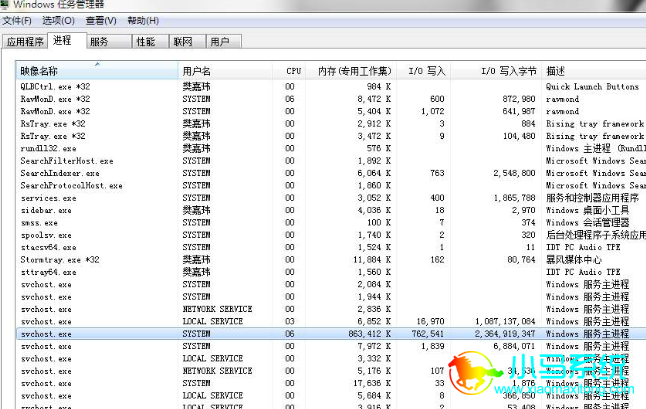Select the SearchIndexer.exe process
This screenshot has width=646, height=409.
pos(331,173)
